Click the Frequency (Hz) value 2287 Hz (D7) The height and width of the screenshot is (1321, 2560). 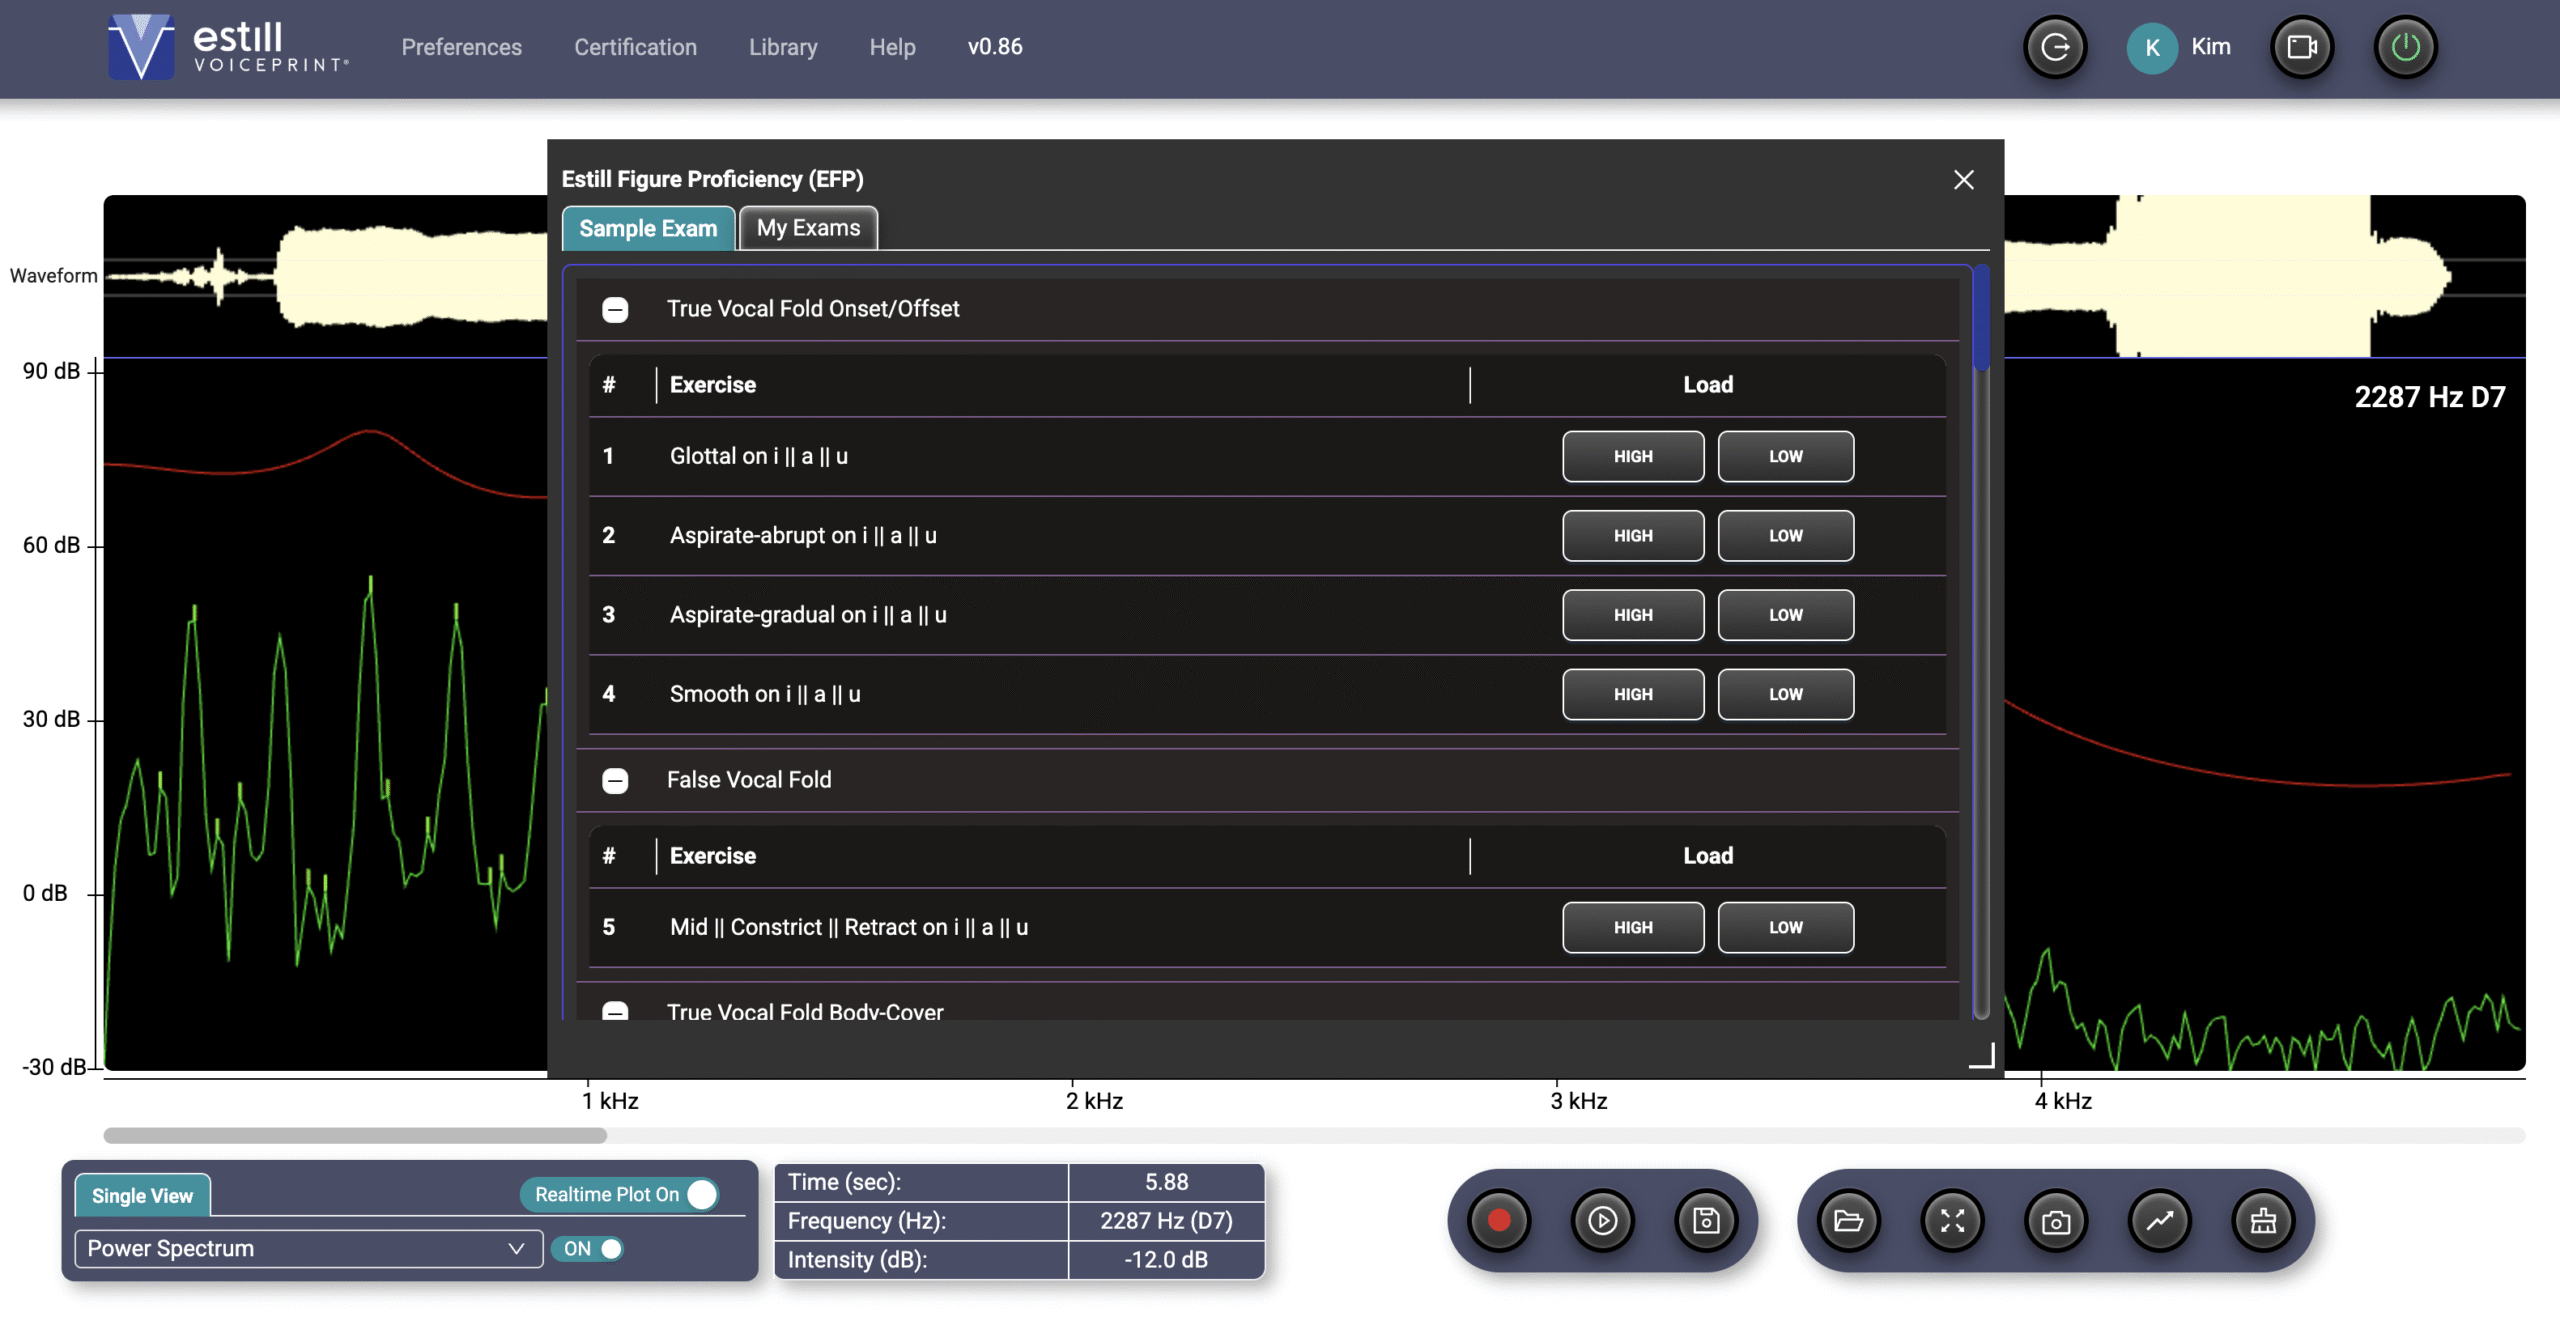pyautogui.click(x=1166, y=1220)
